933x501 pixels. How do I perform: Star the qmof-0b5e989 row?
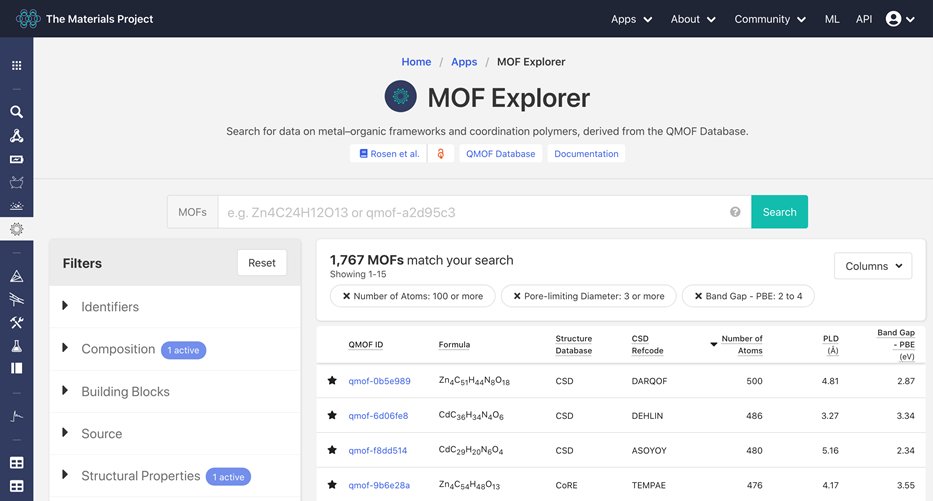[x=332, y=380]
